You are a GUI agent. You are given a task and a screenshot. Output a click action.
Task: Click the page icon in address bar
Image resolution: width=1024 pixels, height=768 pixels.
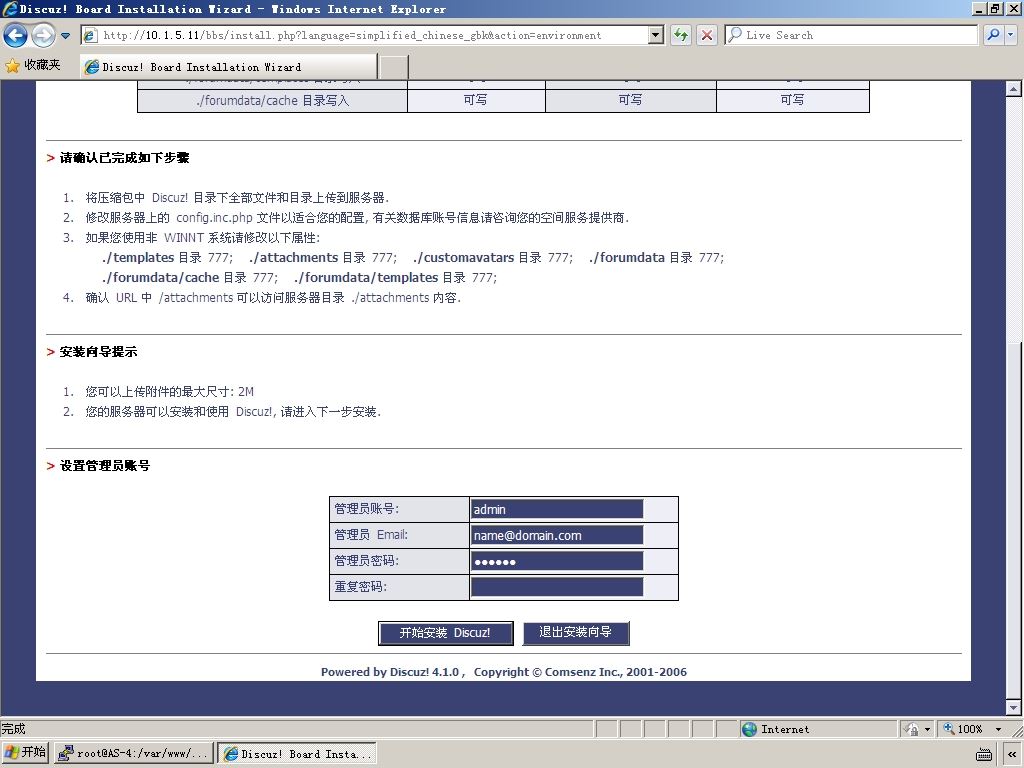pos(91,35)
